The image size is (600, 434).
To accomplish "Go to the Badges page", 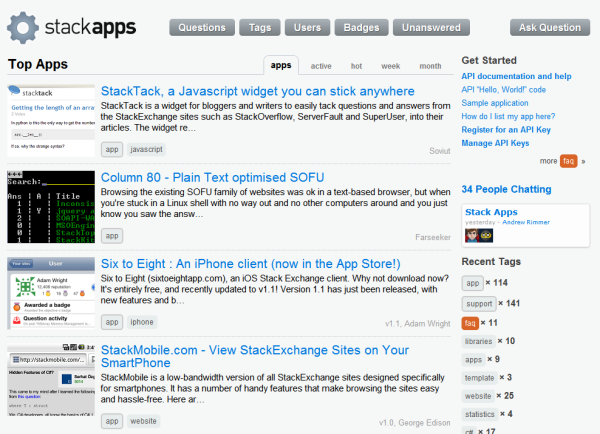I will coord(360,27).
